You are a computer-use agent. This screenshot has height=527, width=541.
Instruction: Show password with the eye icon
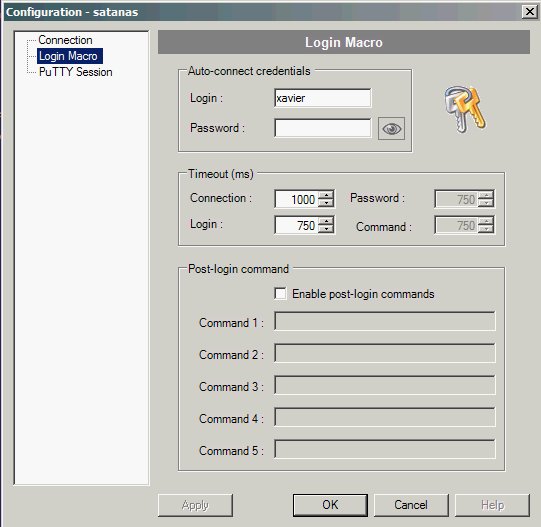[391, 129]
